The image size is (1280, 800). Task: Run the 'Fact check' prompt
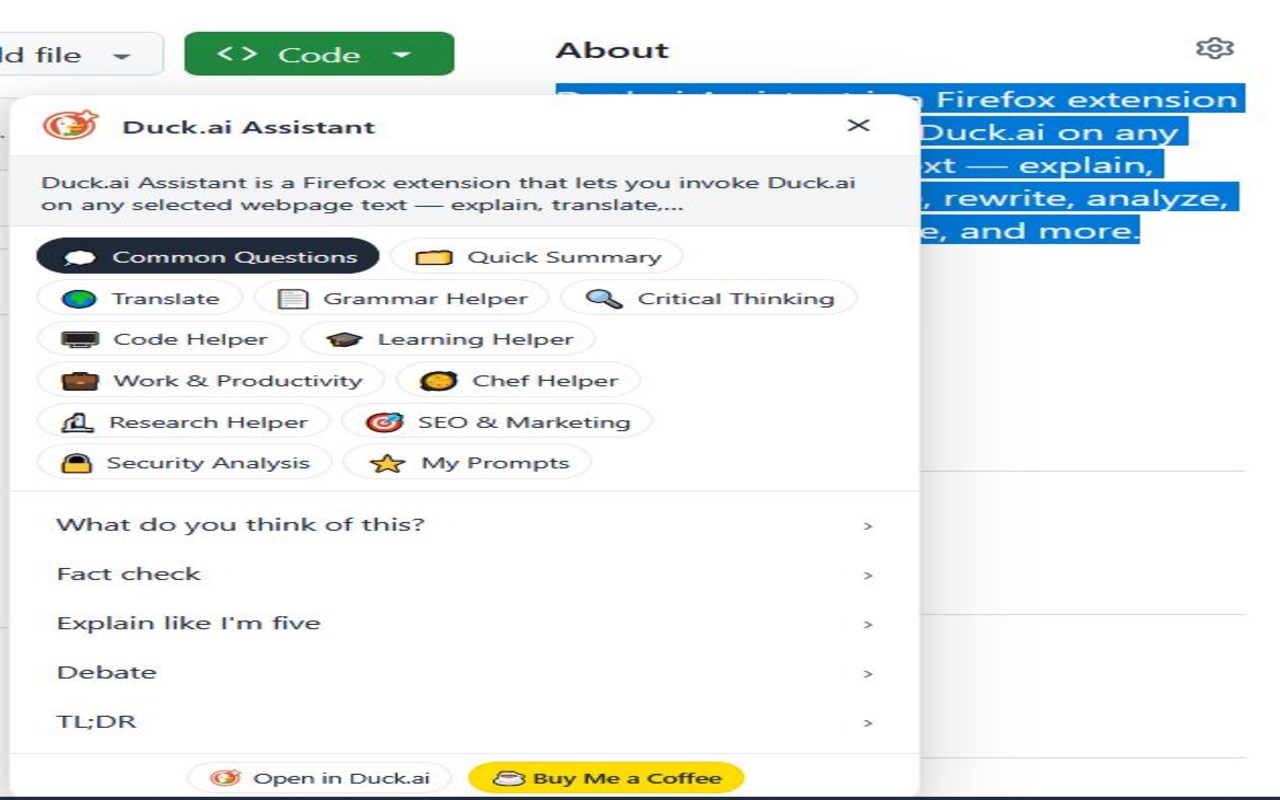click(465, 574)
